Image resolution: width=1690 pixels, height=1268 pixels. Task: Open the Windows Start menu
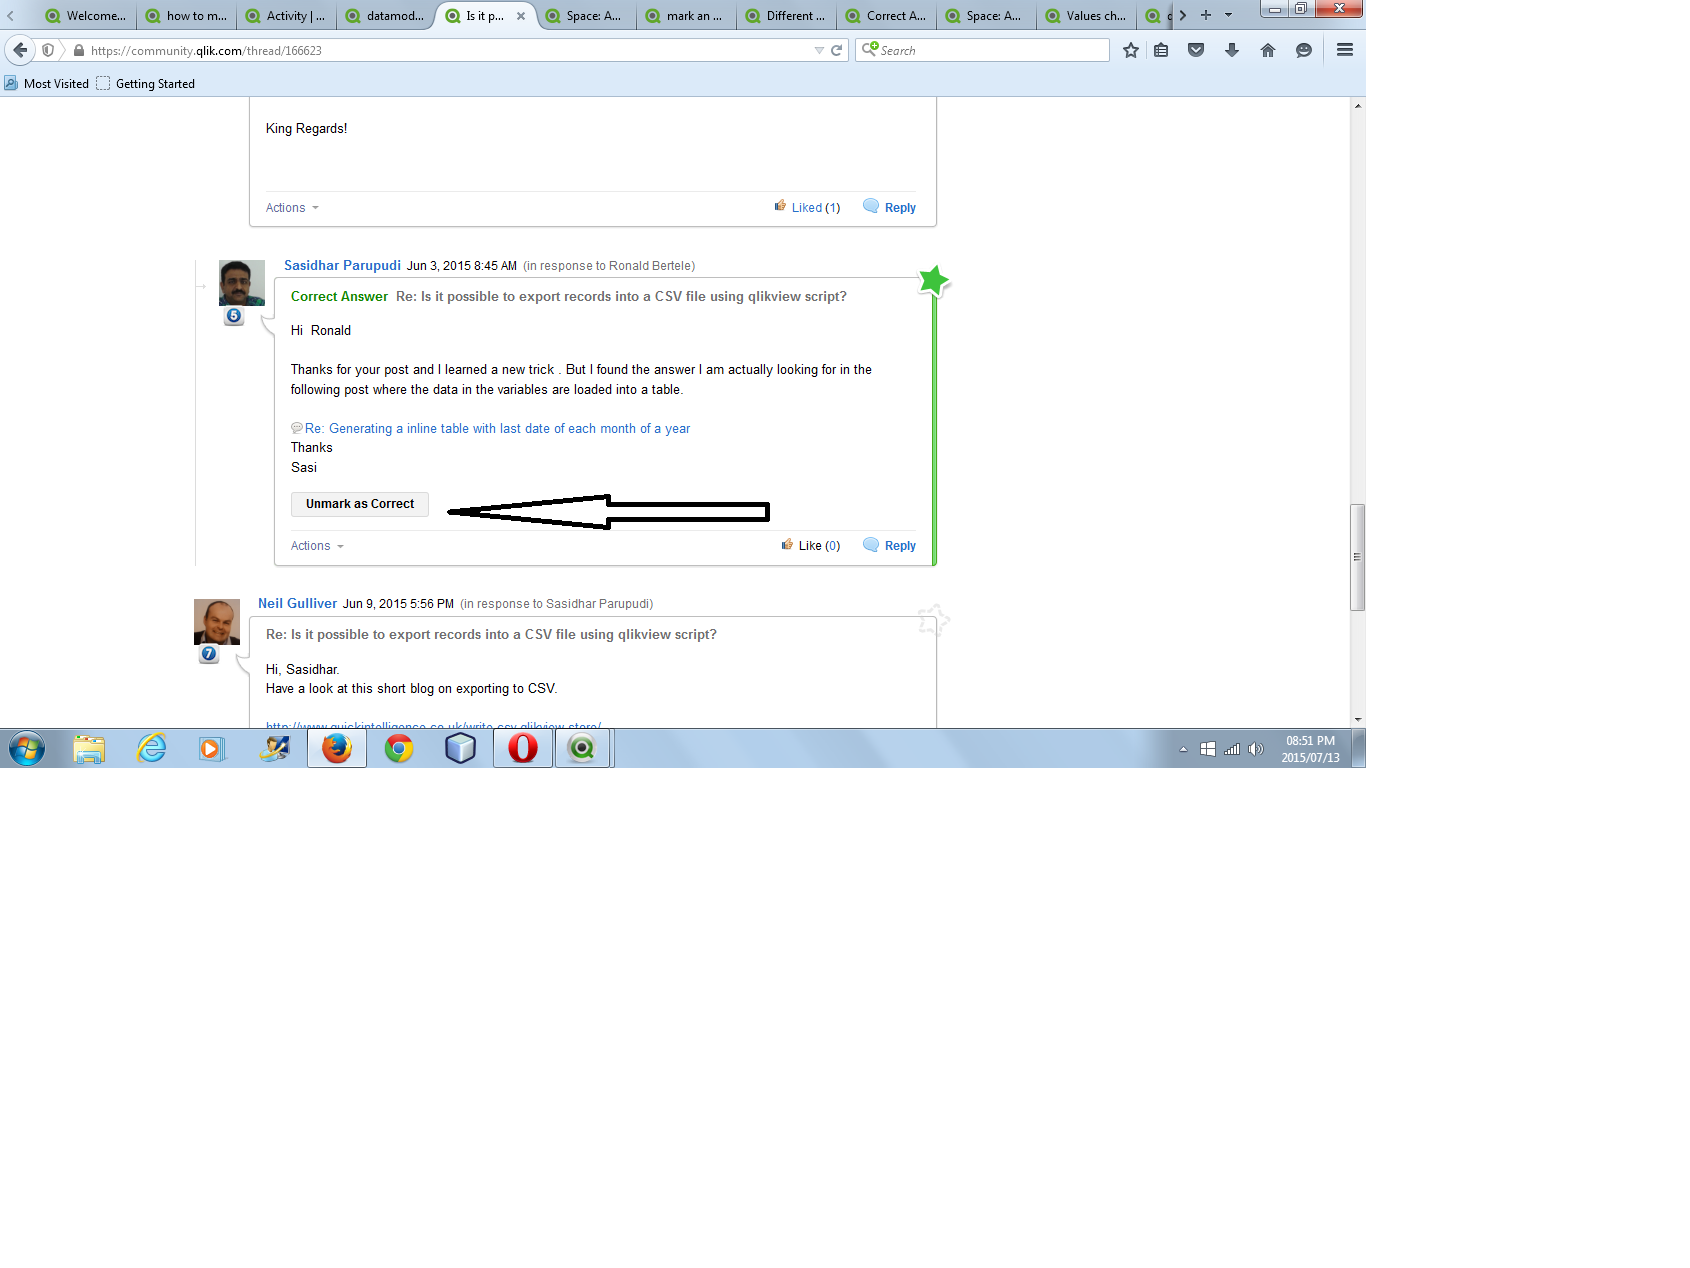point(27,748)
